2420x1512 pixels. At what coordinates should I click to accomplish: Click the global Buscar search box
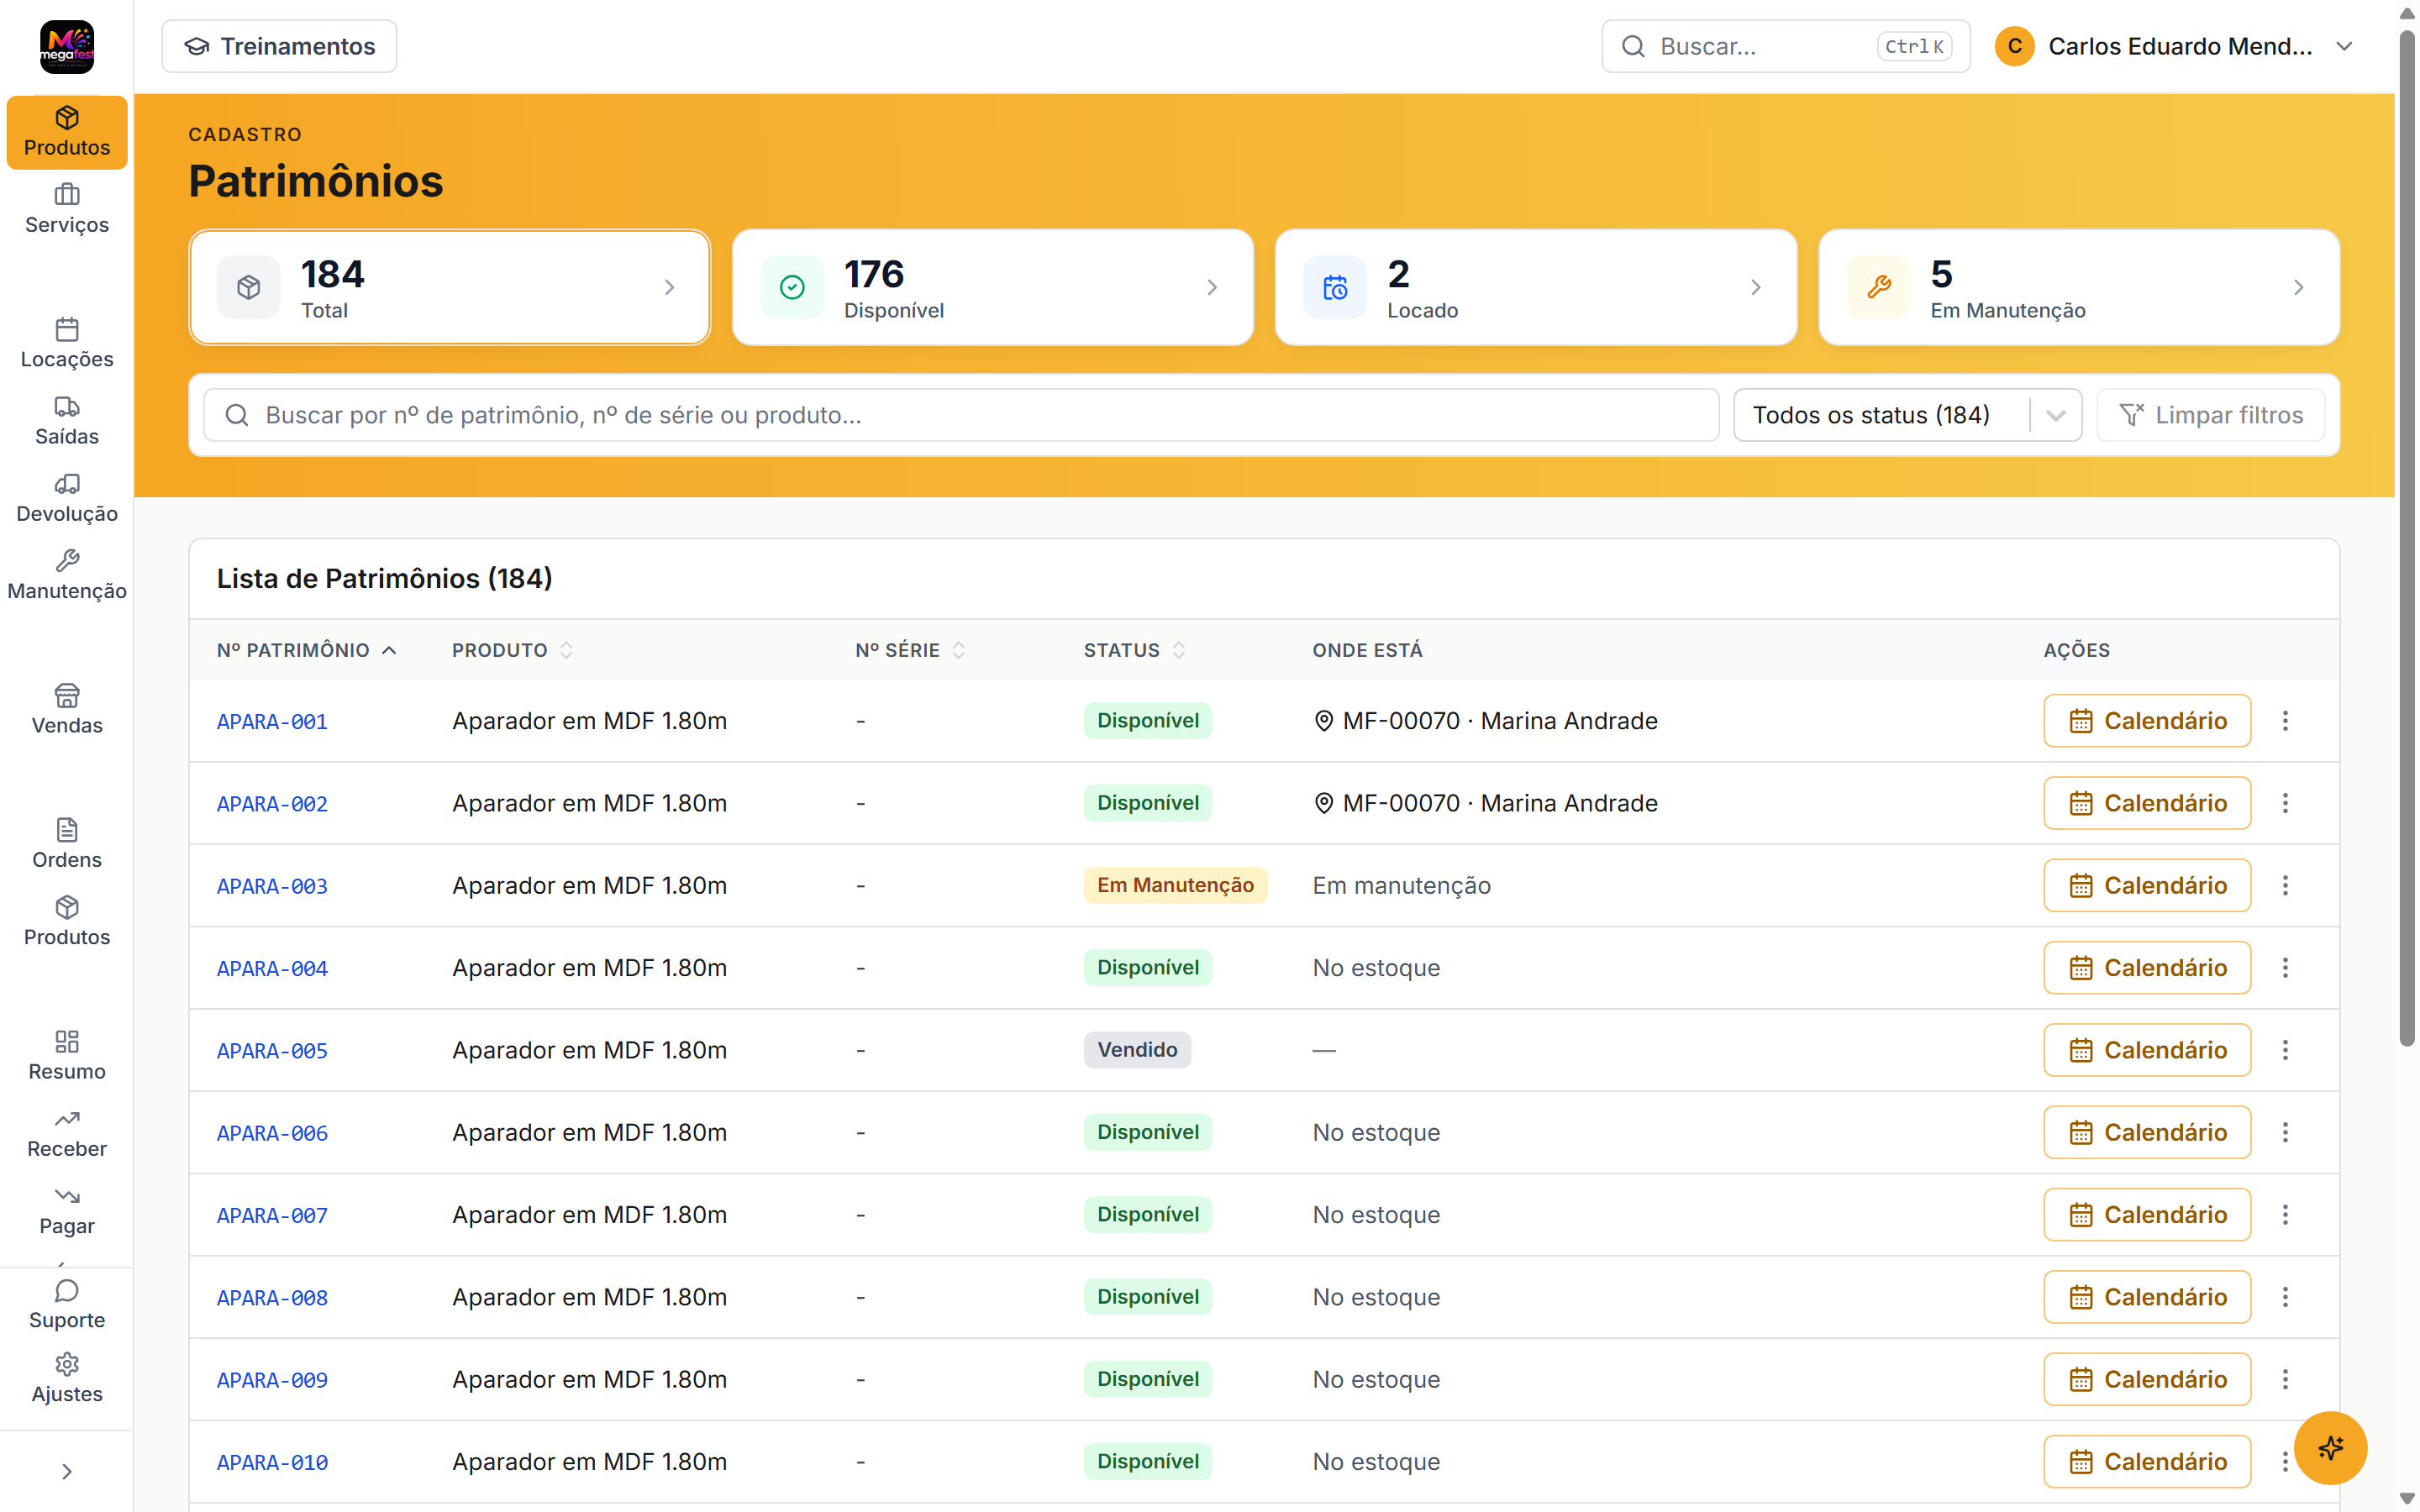(x=1785, y=46)
